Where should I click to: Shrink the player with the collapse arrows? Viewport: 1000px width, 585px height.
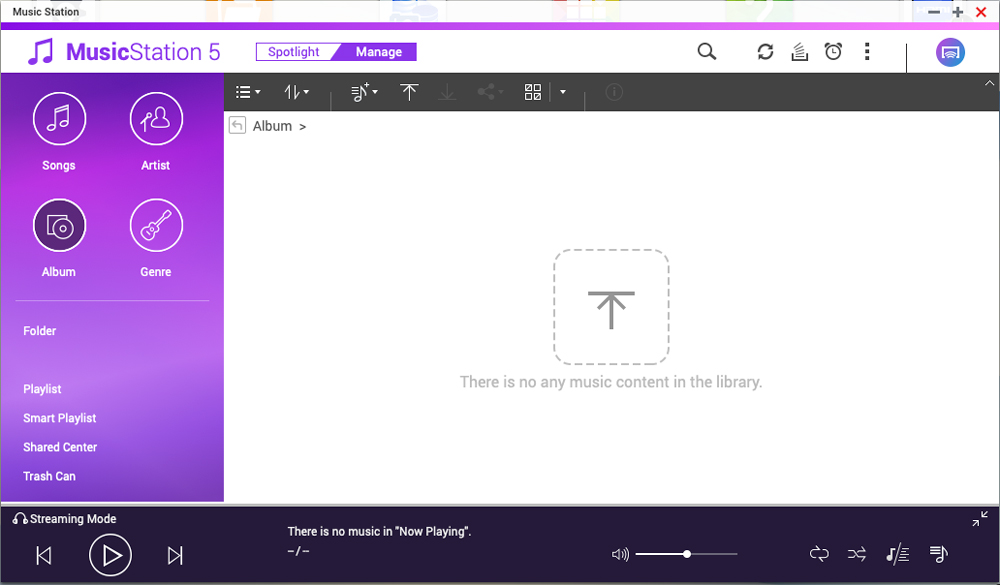(980, 519)
